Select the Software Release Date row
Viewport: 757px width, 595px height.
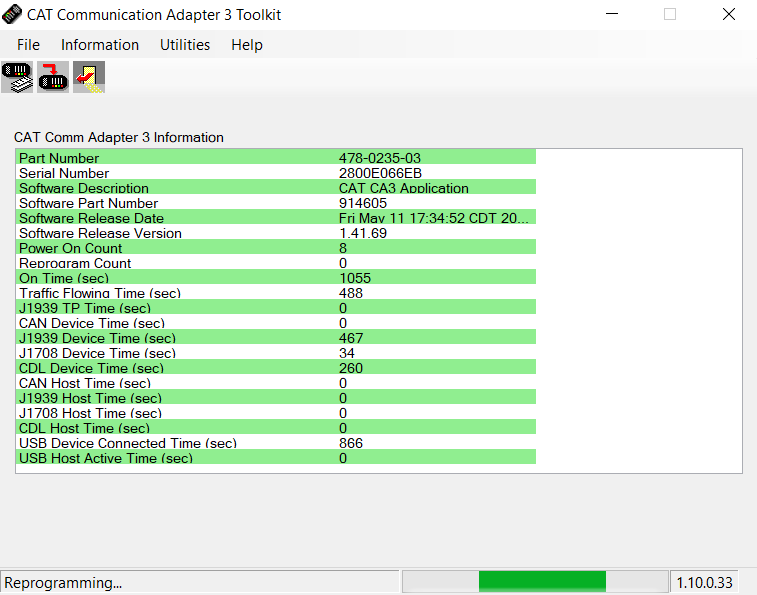[276, 217]
